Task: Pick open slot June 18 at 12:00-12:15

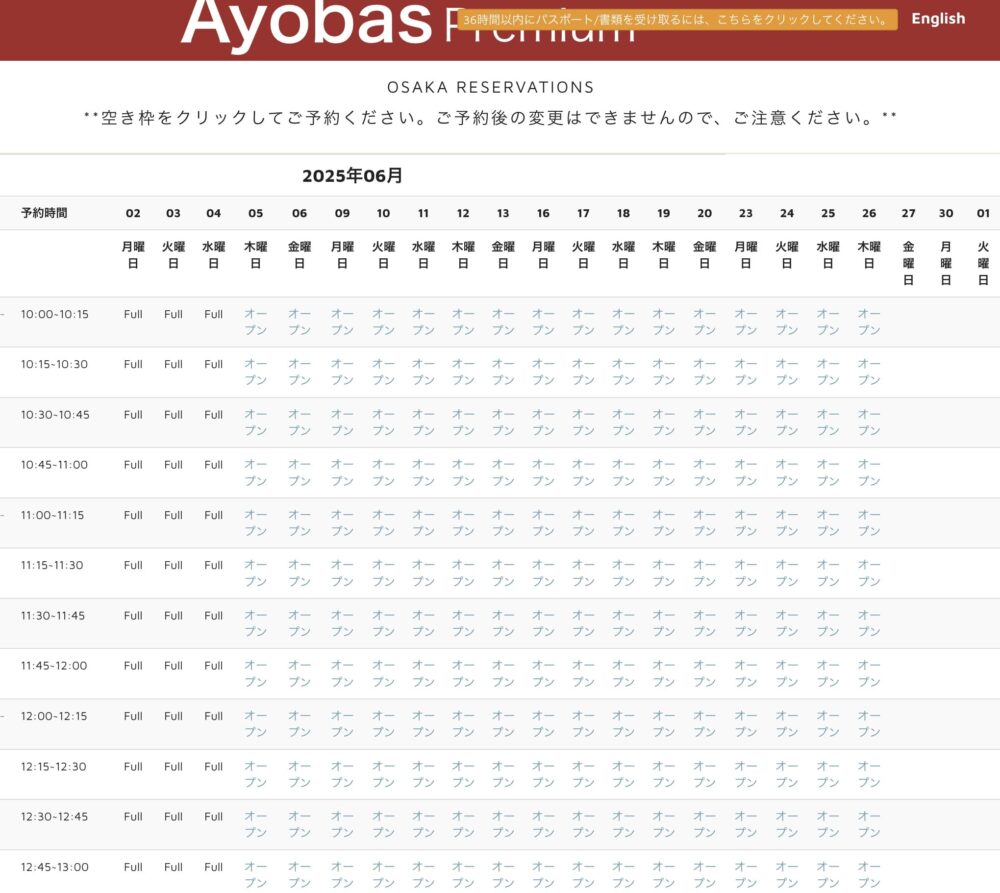Action: click(623, 724)
